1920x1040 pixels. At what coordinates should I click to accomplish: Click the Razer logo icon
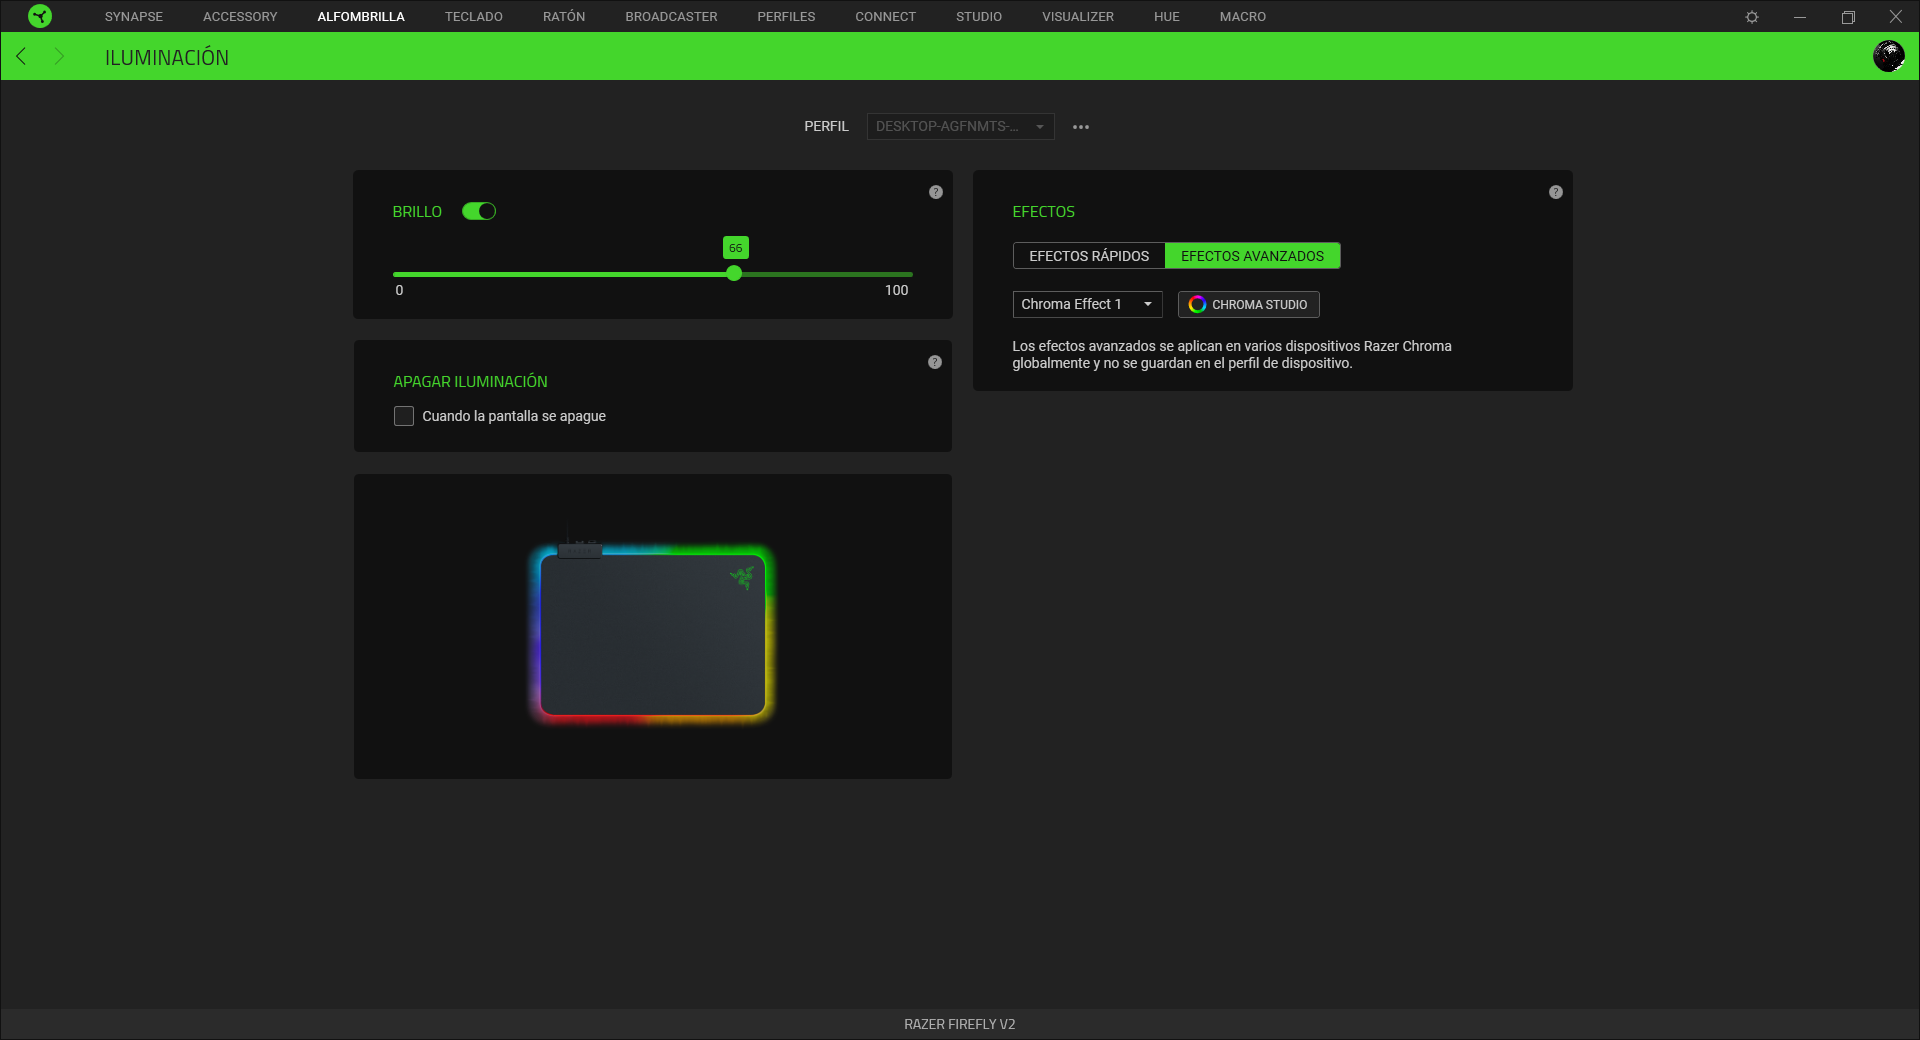click(40, 16)
